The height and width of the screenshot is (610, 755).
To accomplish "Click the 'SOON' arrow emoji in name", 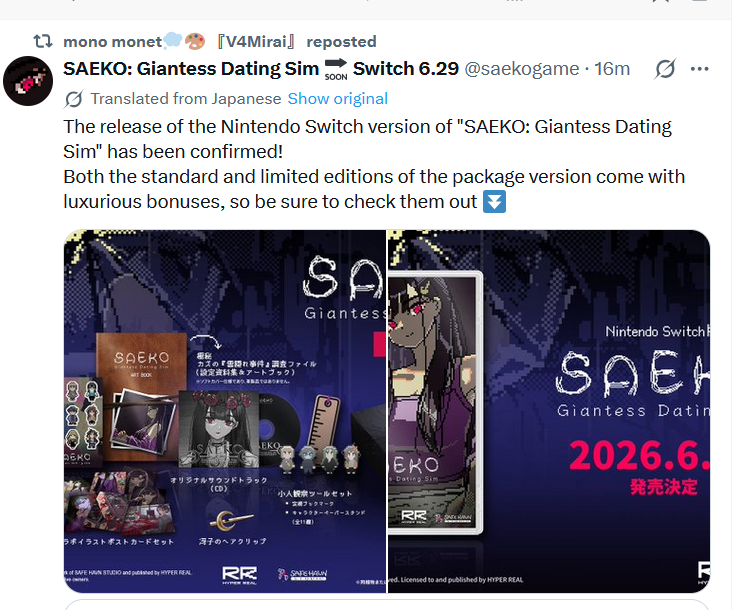I will pyautogui.click(x=336, y=69).
